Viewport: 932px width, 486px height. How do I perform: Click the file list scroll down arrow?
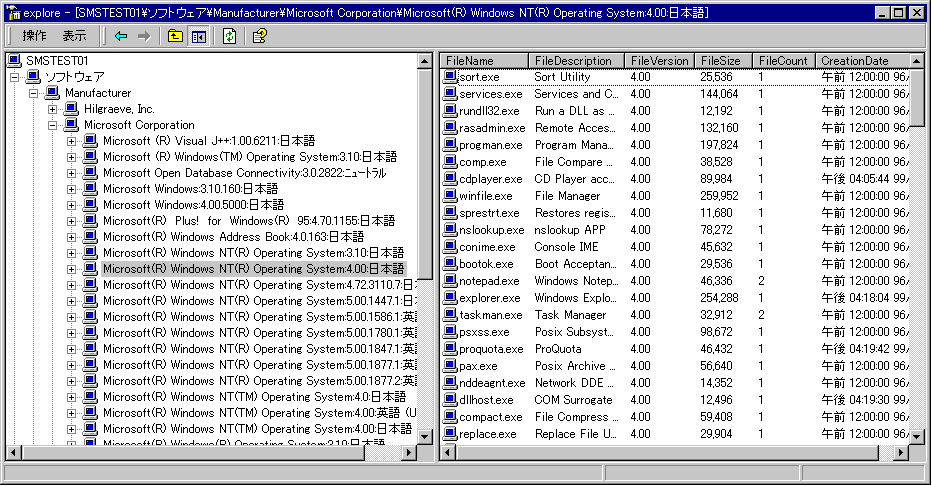pyautogui.click(x=917, y=437)
